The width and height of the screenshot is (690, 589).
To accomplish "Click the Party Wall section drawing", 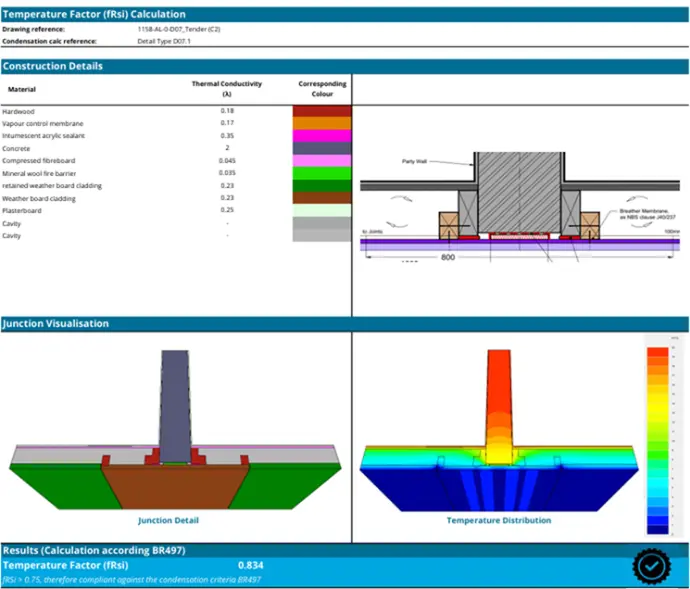I will 520,205.
